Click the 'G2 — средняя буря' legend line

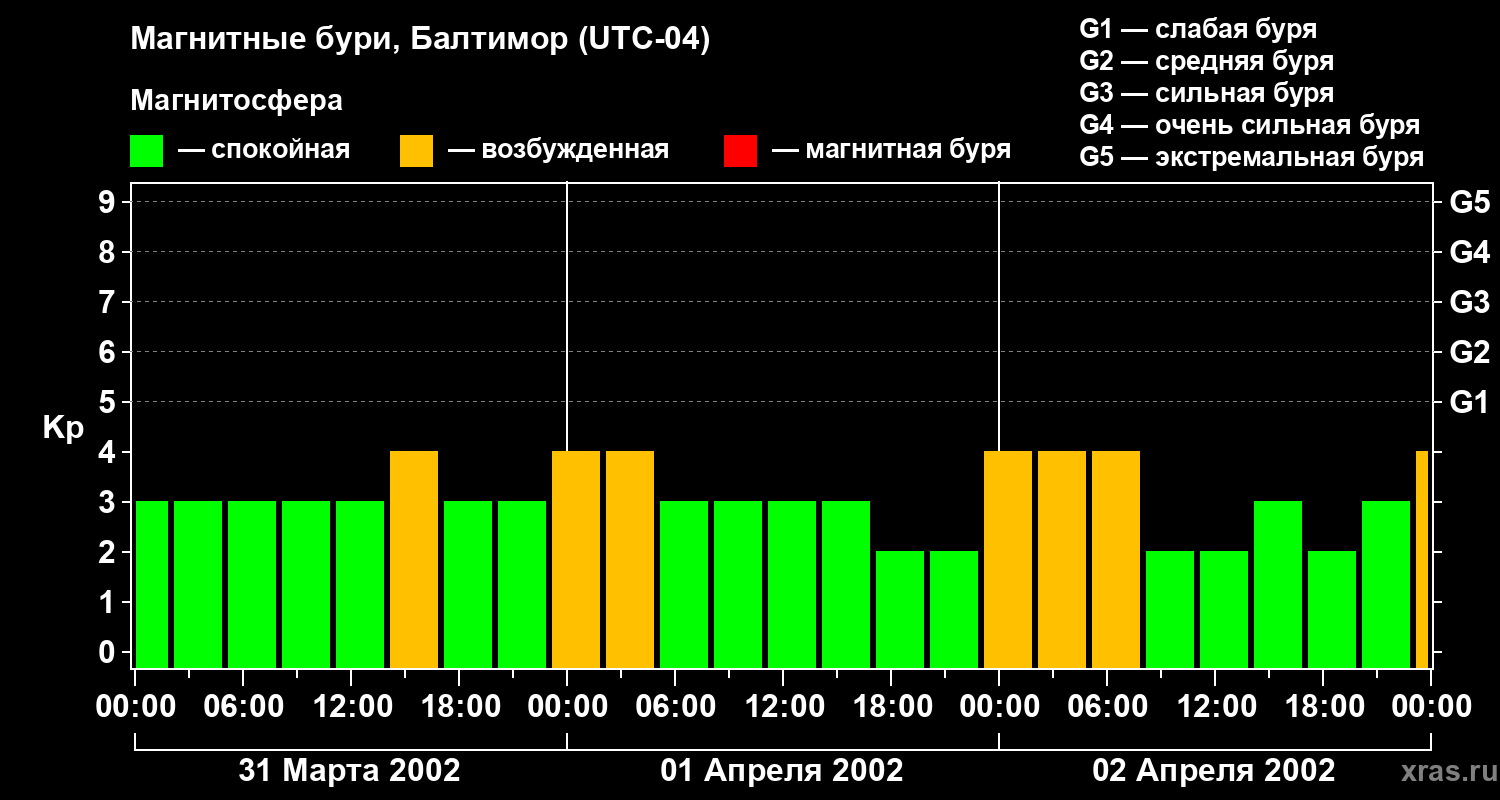(x=1206, y=61)
